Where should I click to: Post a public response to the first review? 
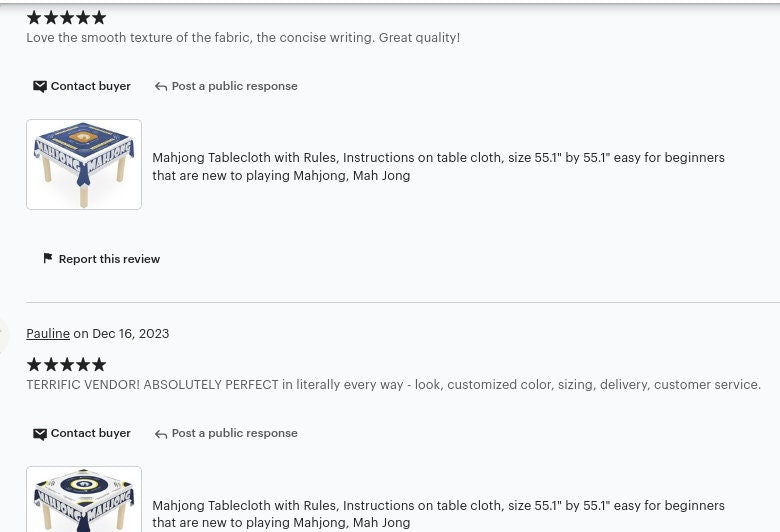point(226,86)
